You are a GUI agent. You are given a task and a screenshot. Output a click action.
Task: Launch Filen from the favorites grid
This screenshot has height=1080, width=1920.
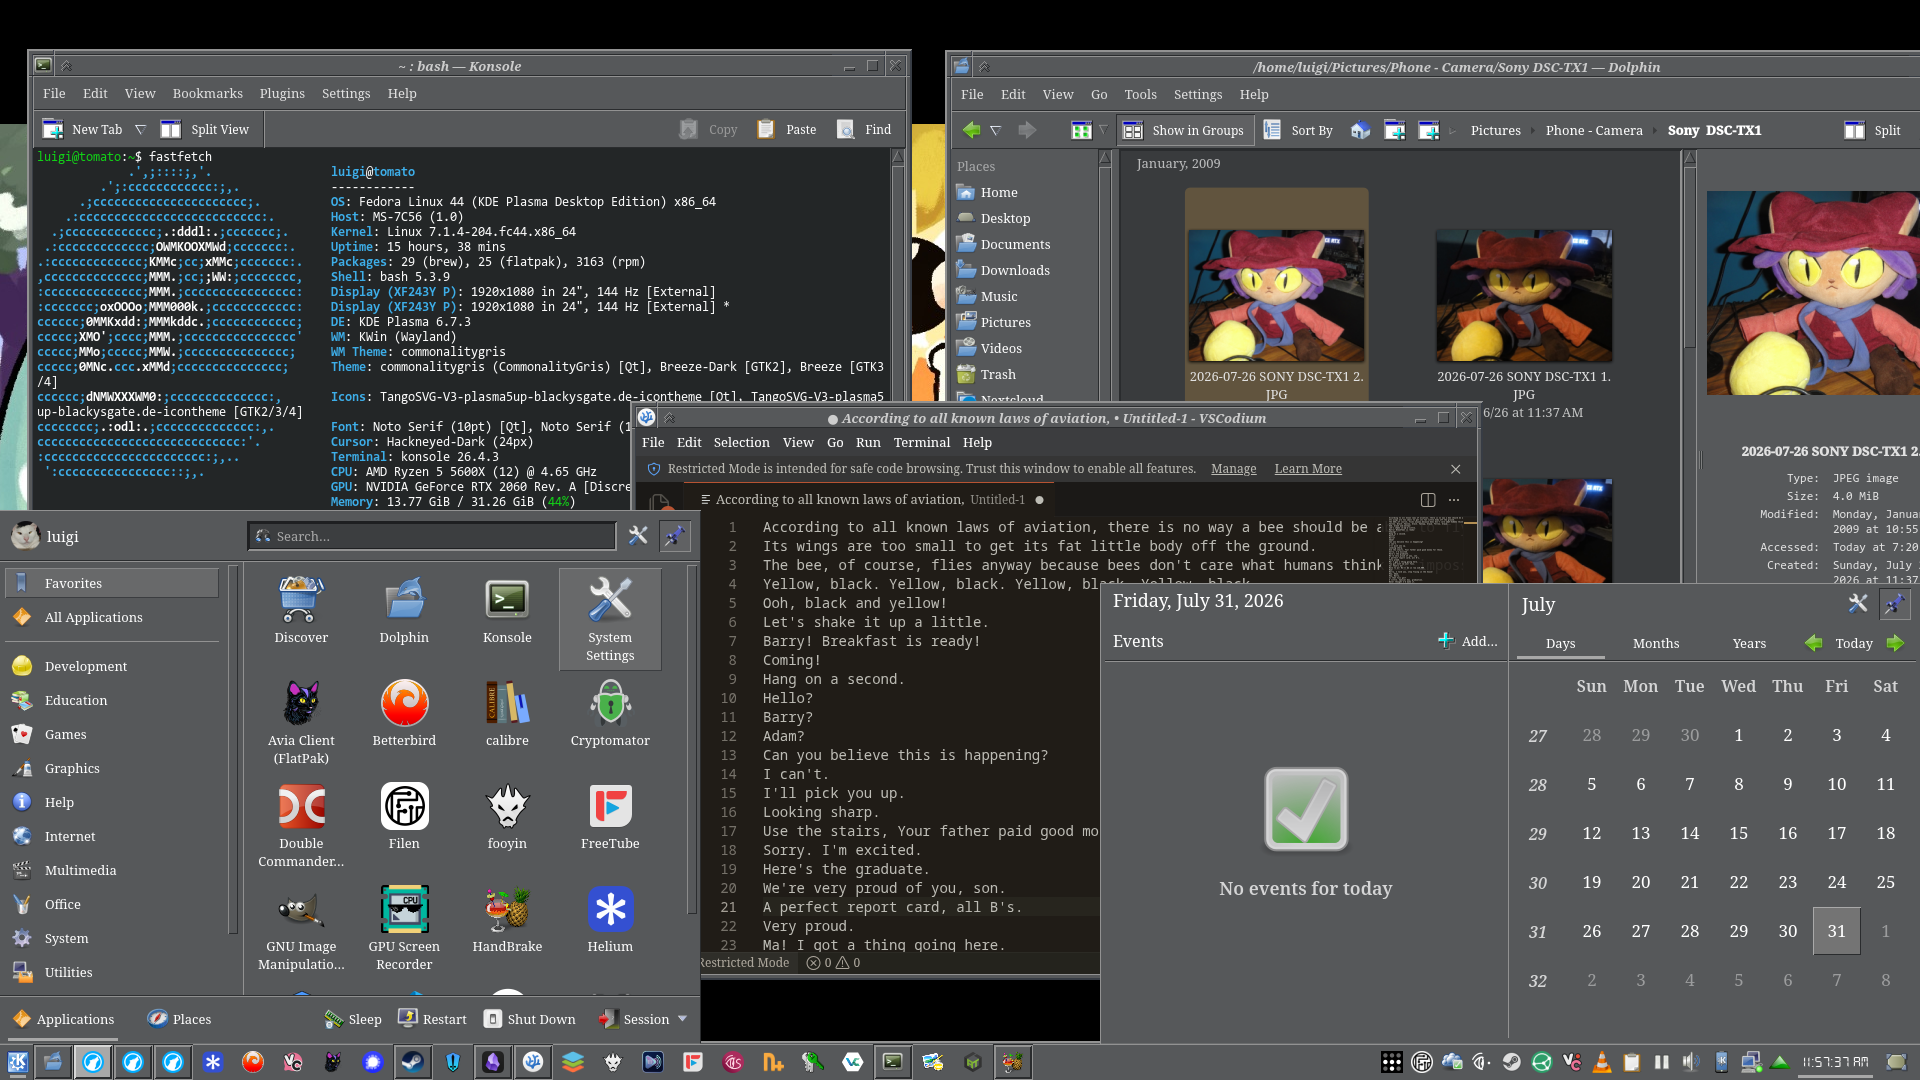coord(404,817)
